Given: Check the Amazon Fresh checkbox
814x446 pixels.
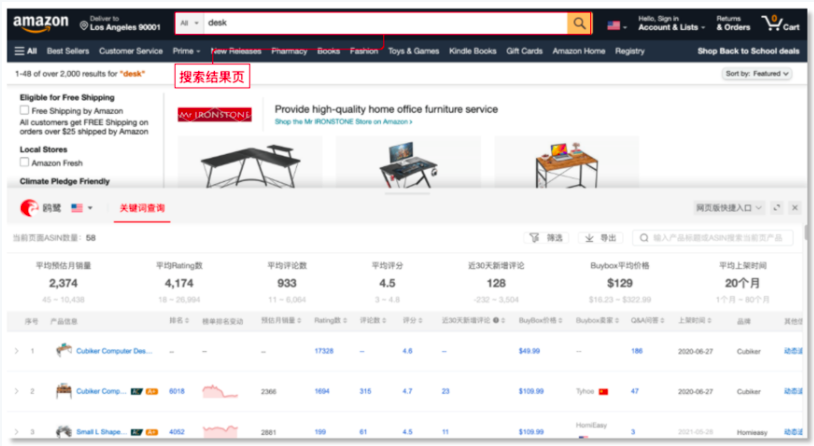Looking at the screenshot, I should point(24,162).
